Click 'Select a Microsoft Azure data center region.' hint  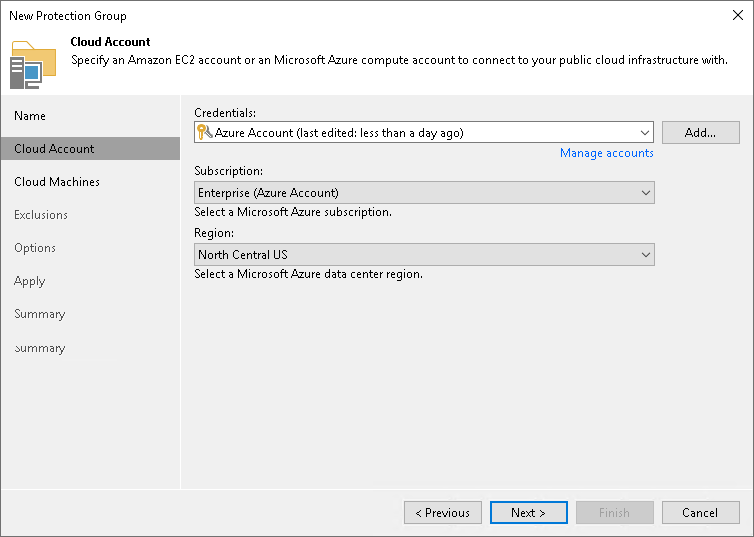point(308,274)
